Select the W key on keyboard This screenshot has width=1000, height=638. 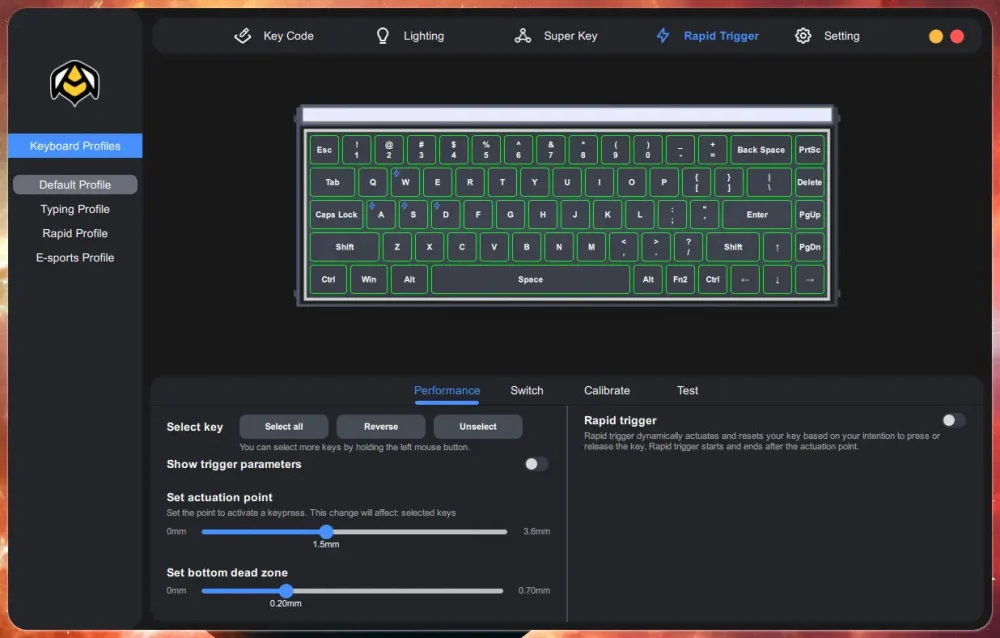(405, 182)
